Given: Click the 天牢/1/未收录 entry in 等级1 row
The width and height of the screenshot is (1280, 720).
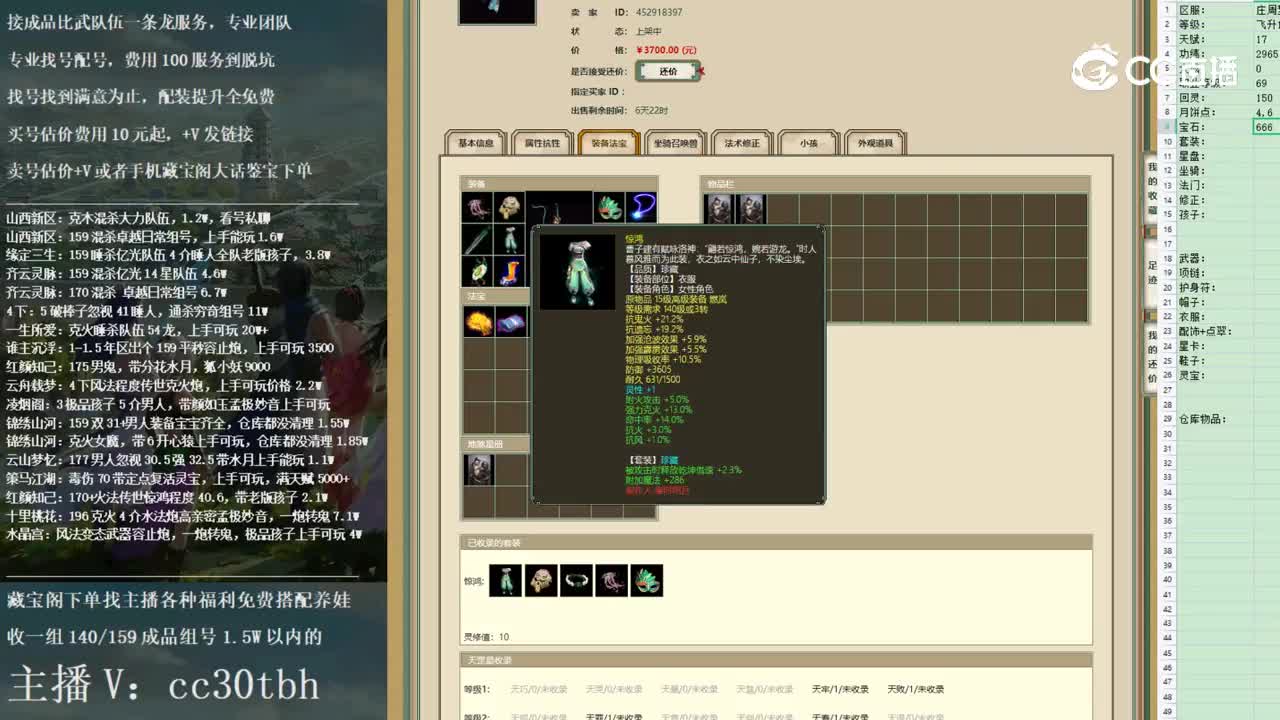Looking at the screenshot, I should point(840,689).
